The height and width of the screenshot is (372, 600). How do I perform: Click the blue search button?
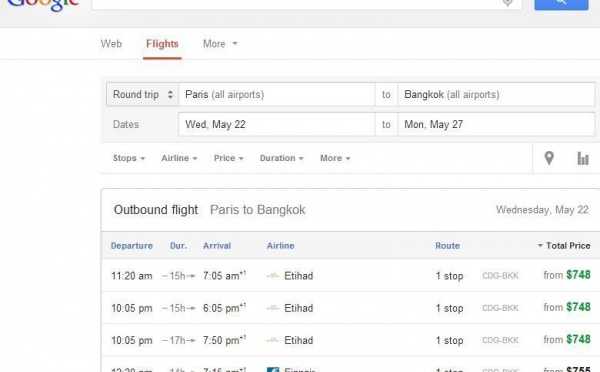pos(561,3)
